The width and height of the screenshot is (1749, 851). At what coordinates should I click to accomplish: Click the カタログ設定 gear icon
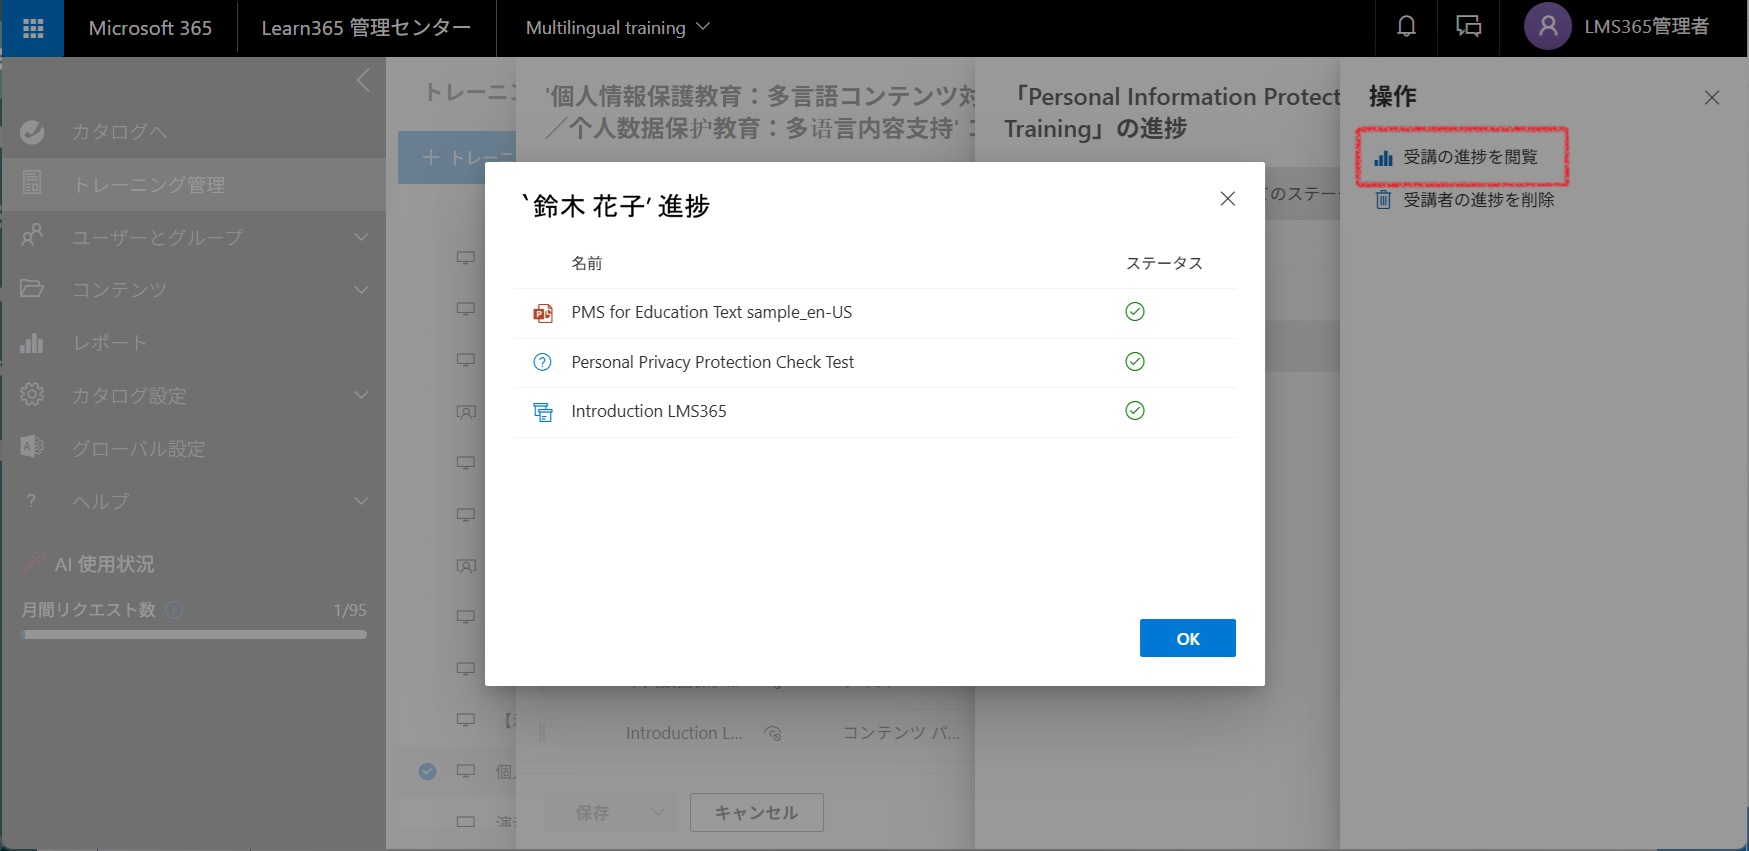pos(32,394)
